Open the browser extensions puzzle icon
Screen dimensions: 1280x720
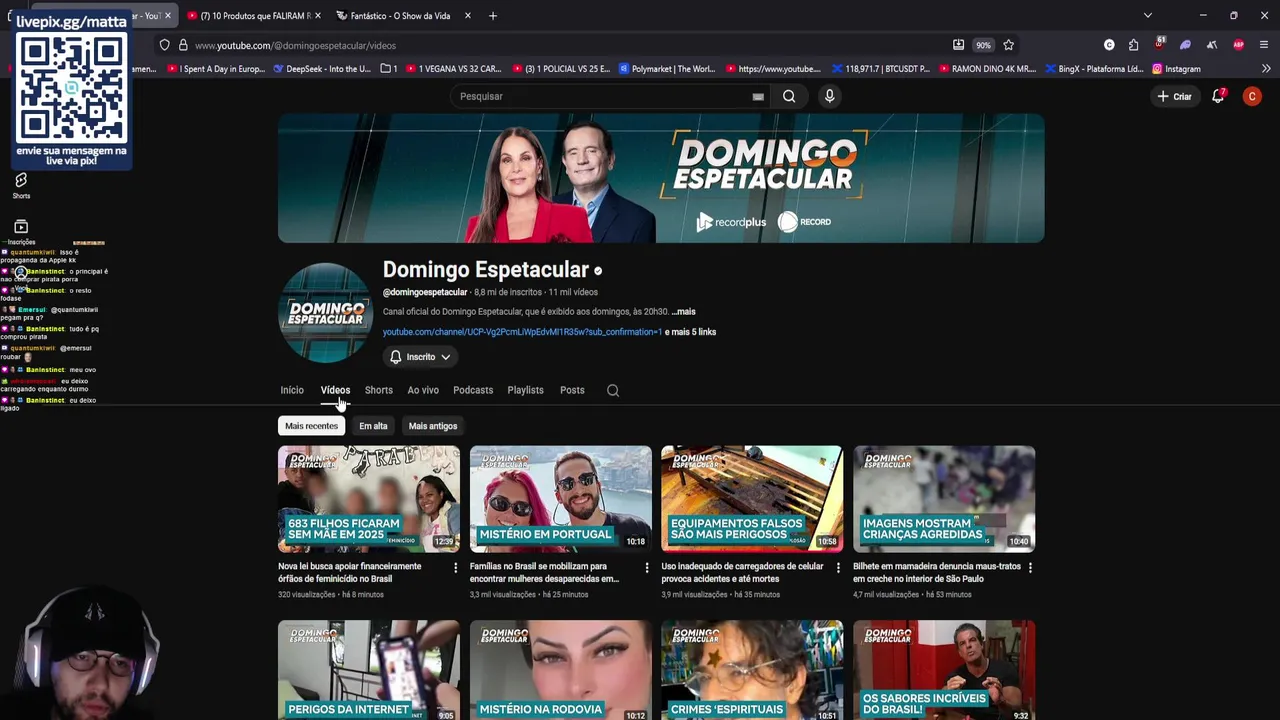point(1133,45)
